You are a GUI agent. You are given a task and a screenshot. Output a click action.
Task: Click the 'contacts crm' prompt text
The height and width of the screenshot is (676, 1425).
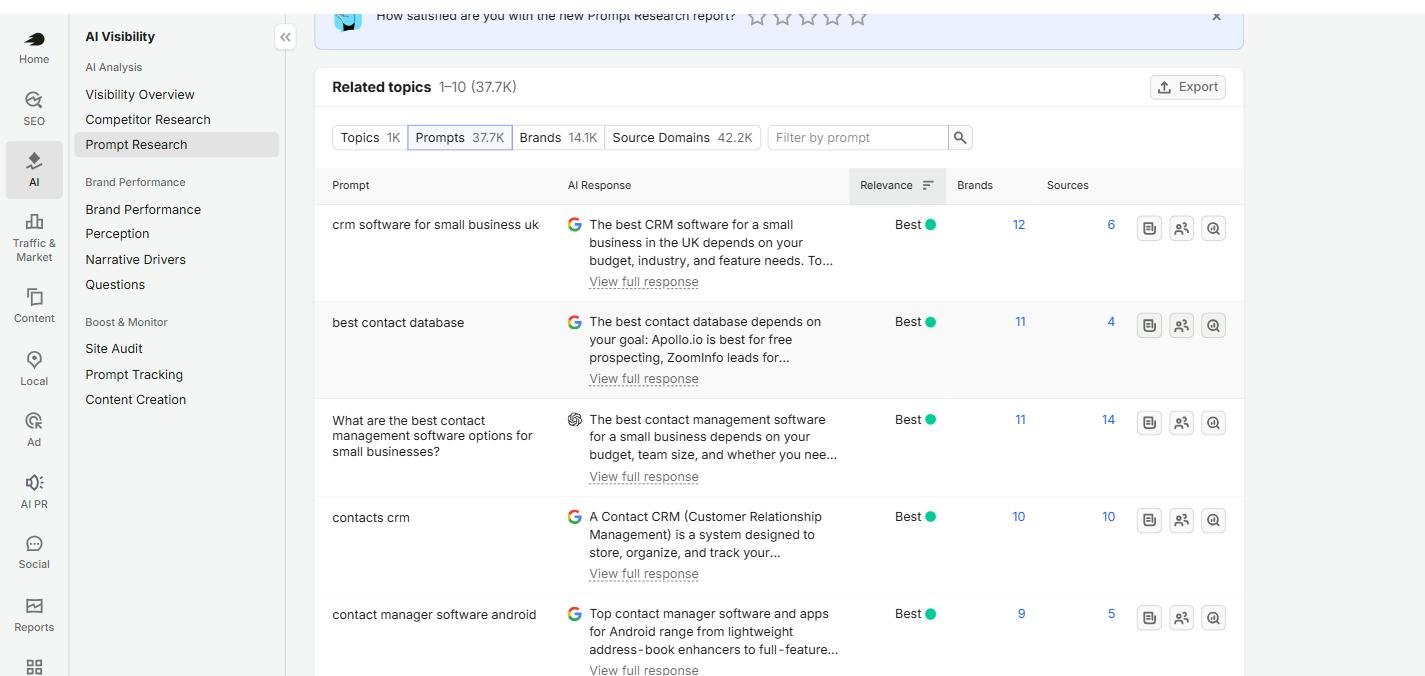371,518
